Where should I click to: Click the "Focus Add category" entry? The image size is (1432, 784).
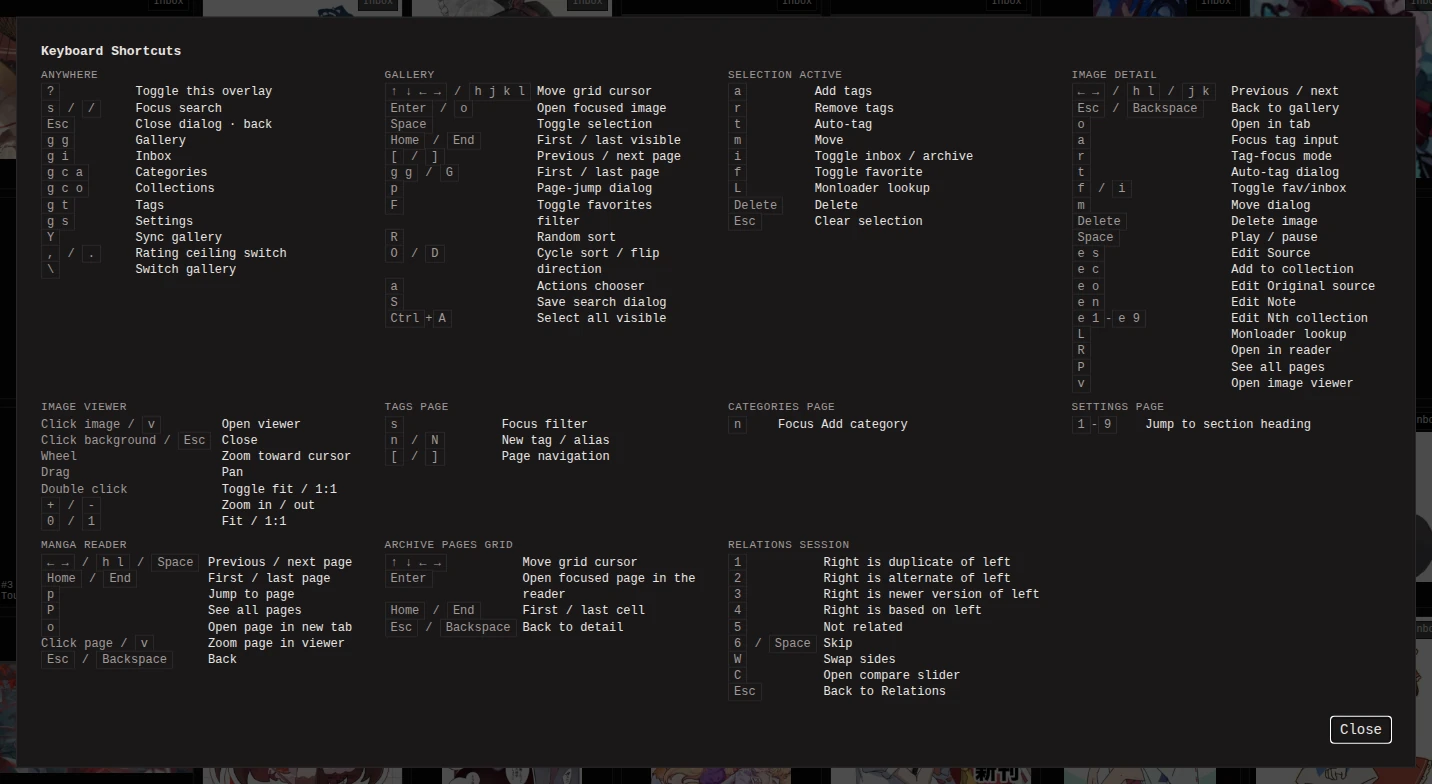point(842,424)
